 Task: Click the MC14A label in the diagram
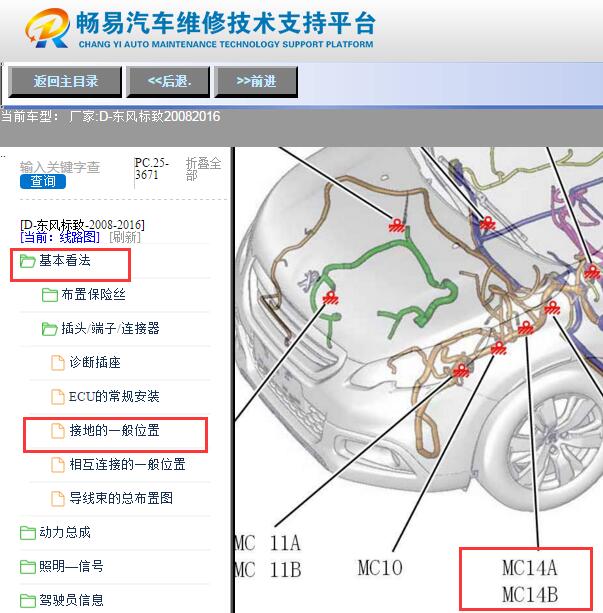529,568
